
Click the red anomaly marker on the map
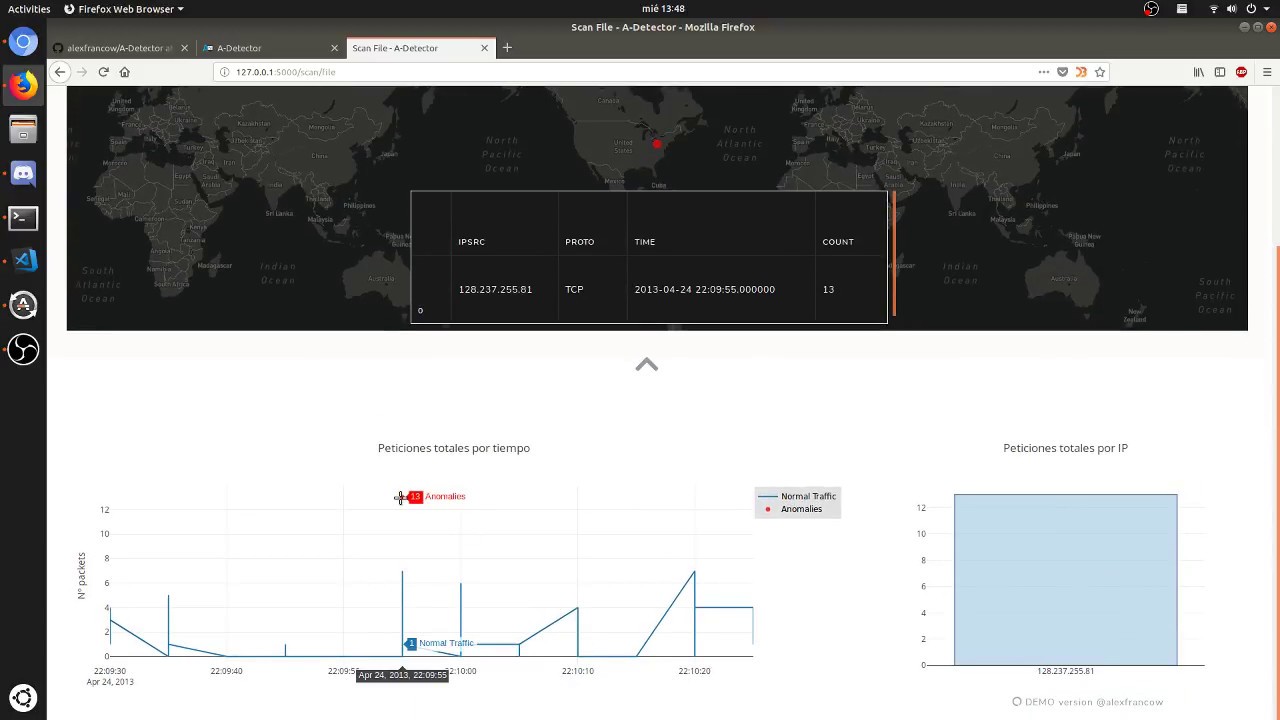click(657, 144)
